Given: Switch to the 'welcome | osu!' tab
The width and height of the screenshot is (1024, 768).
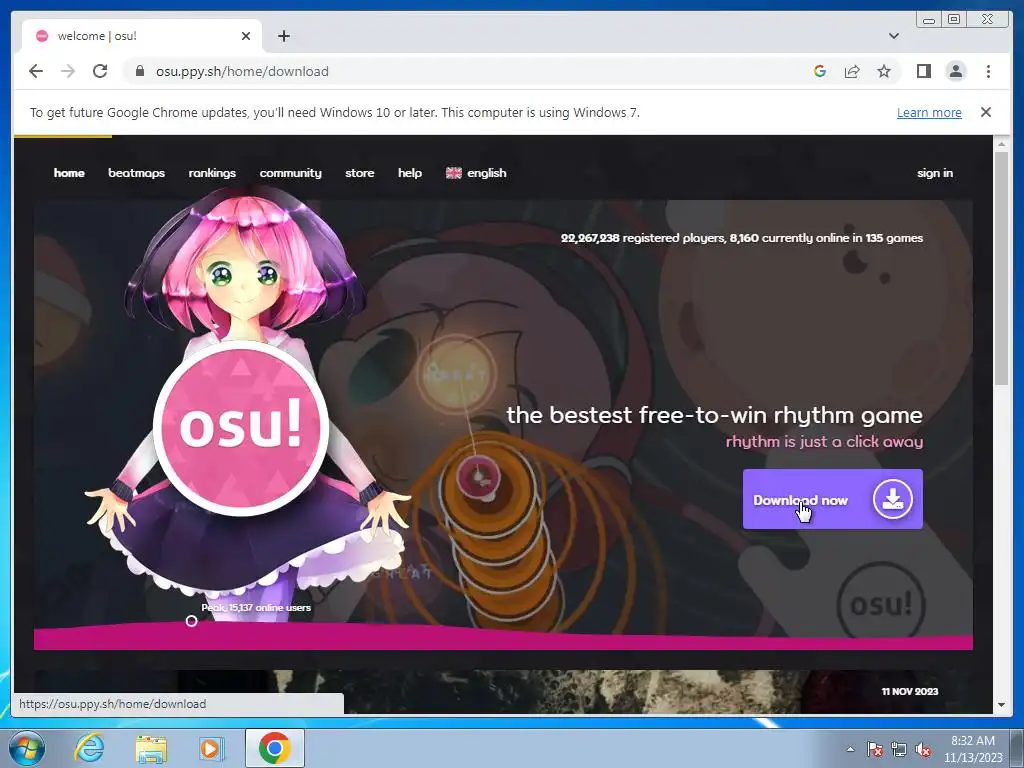Looking at the screenshot, I should (141, 36).
